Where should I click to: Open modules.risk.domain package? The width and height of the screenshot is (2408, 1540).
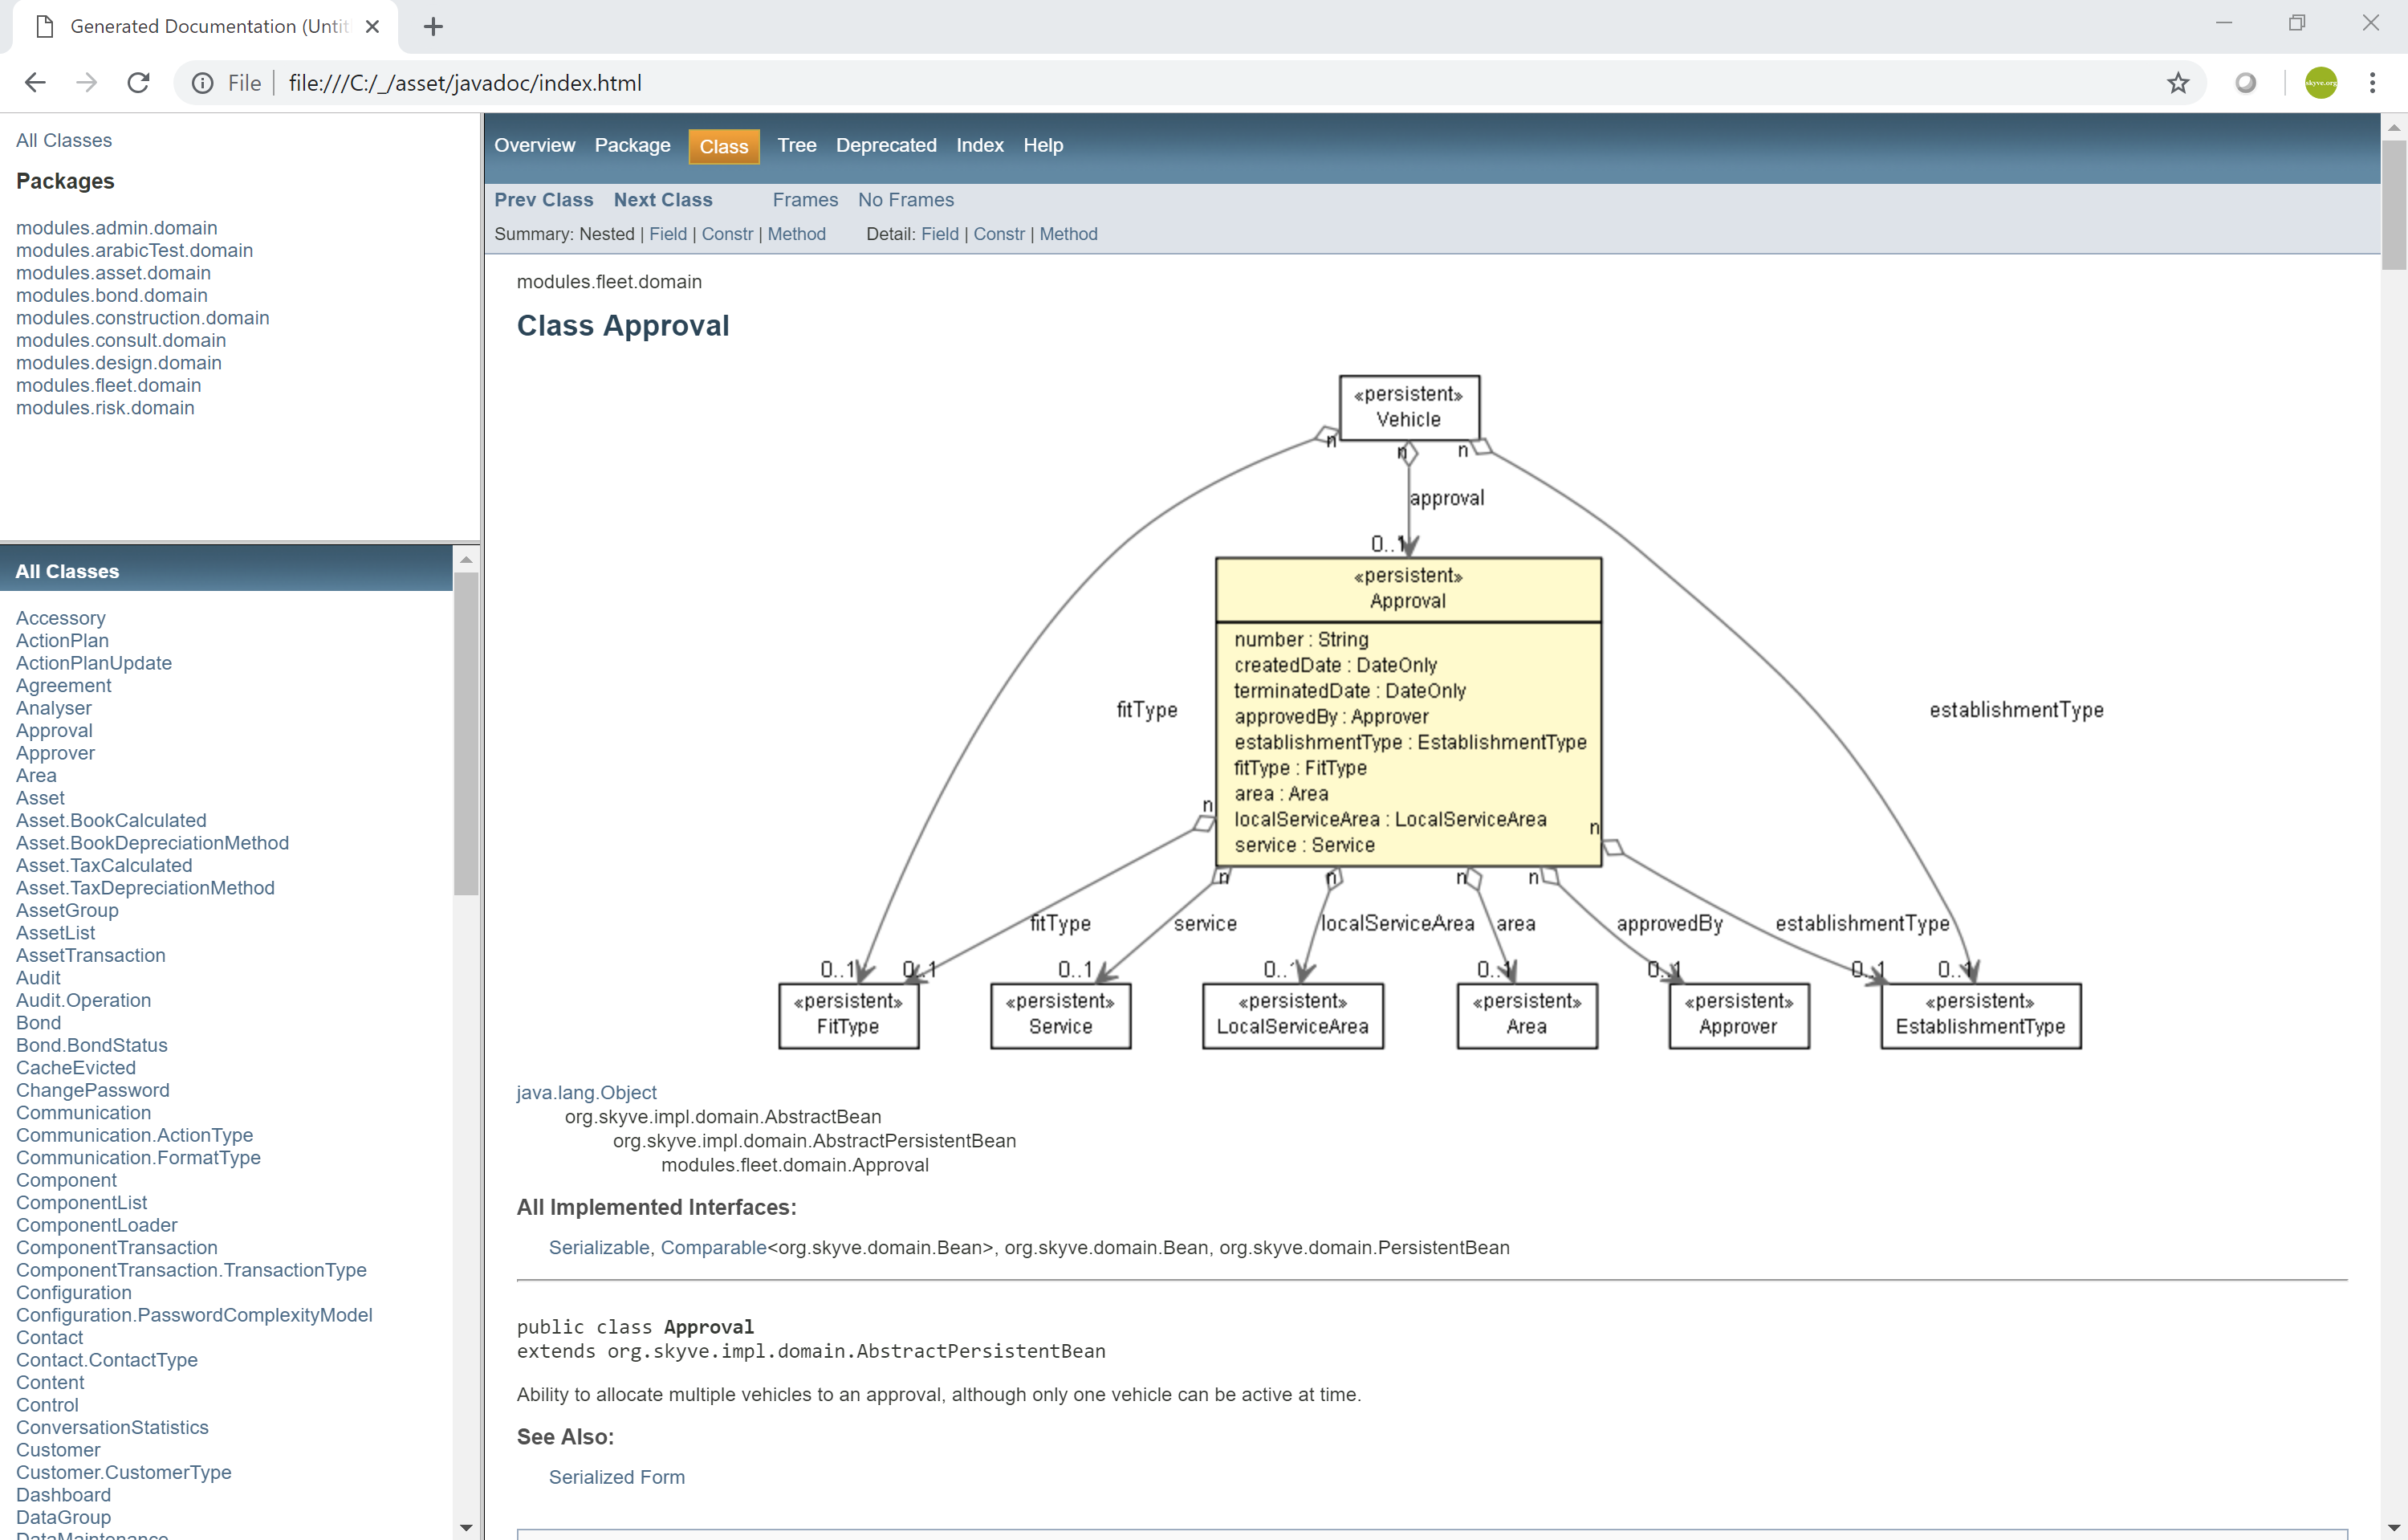point(105,408)
